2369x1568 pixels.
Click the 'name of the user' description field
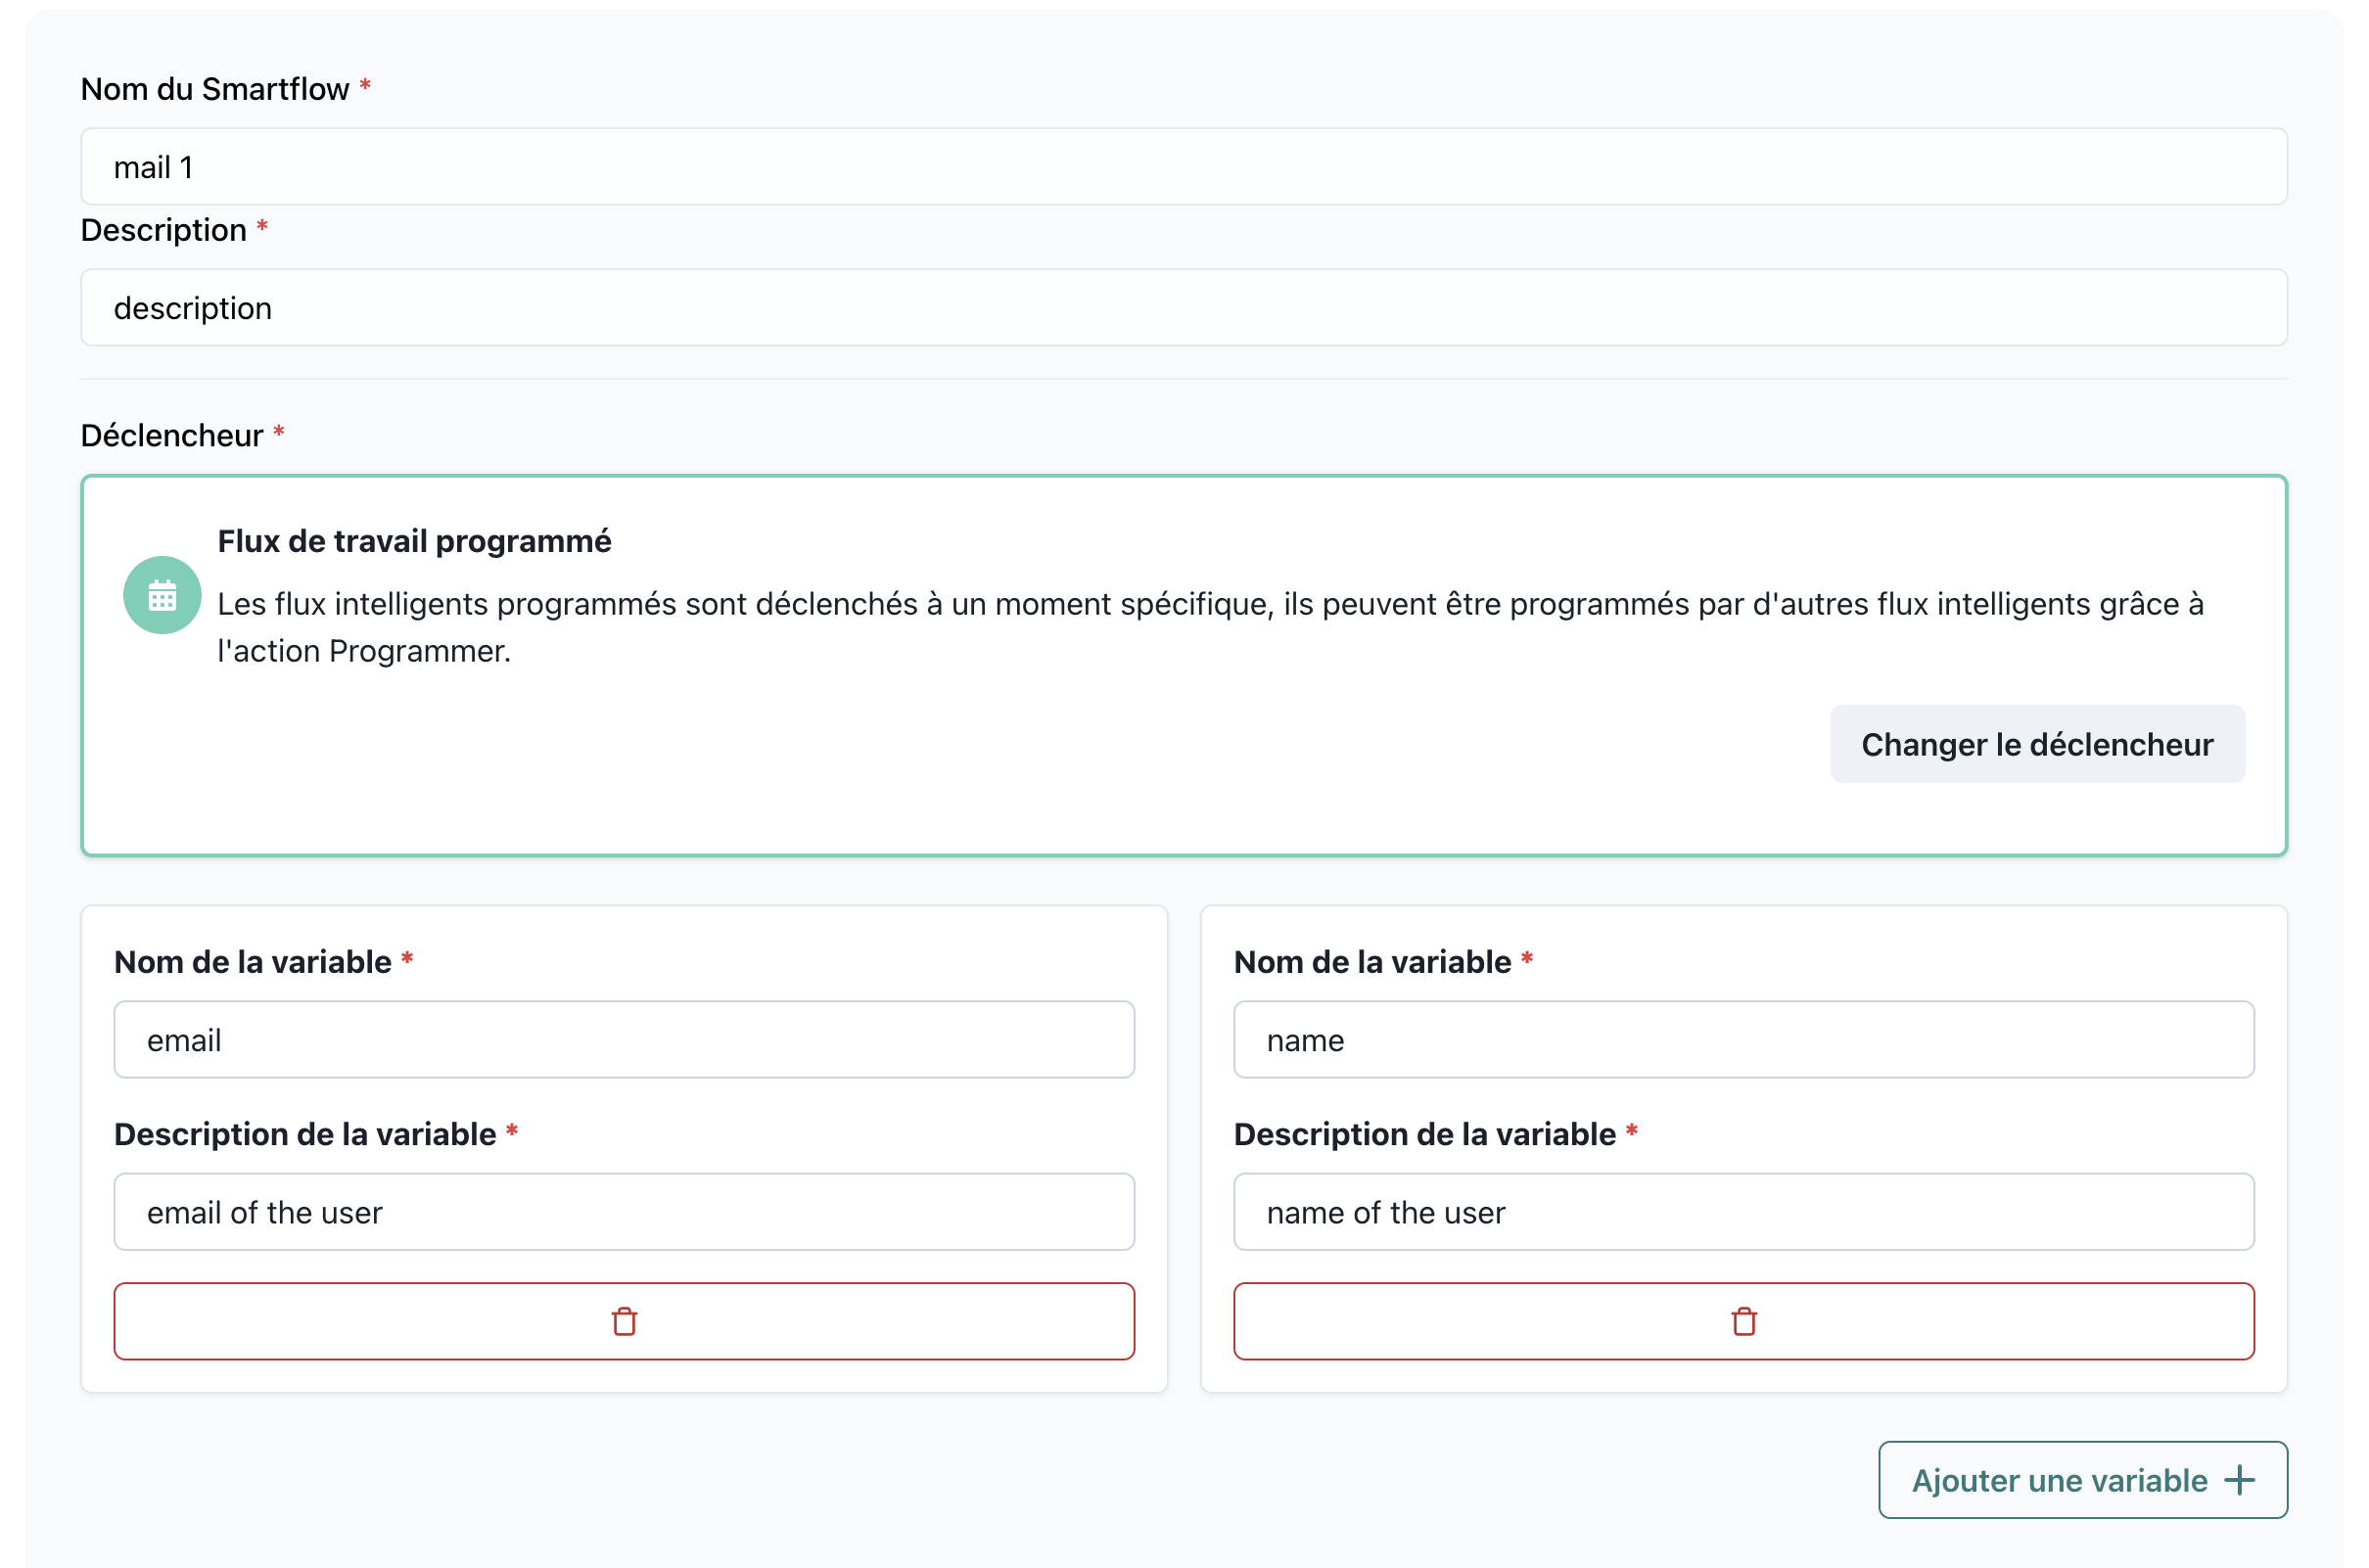pyautogui.click(x=1743, y=1212)
